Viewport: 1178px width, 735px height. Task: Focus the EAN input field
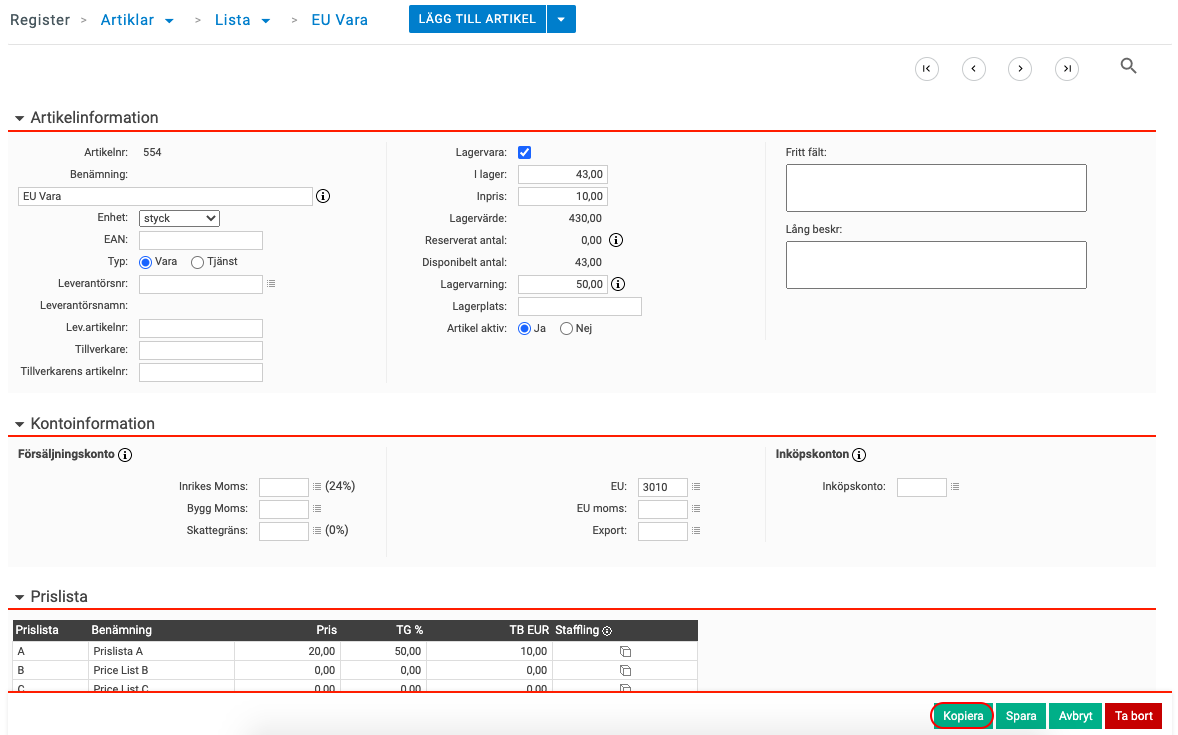201,240
